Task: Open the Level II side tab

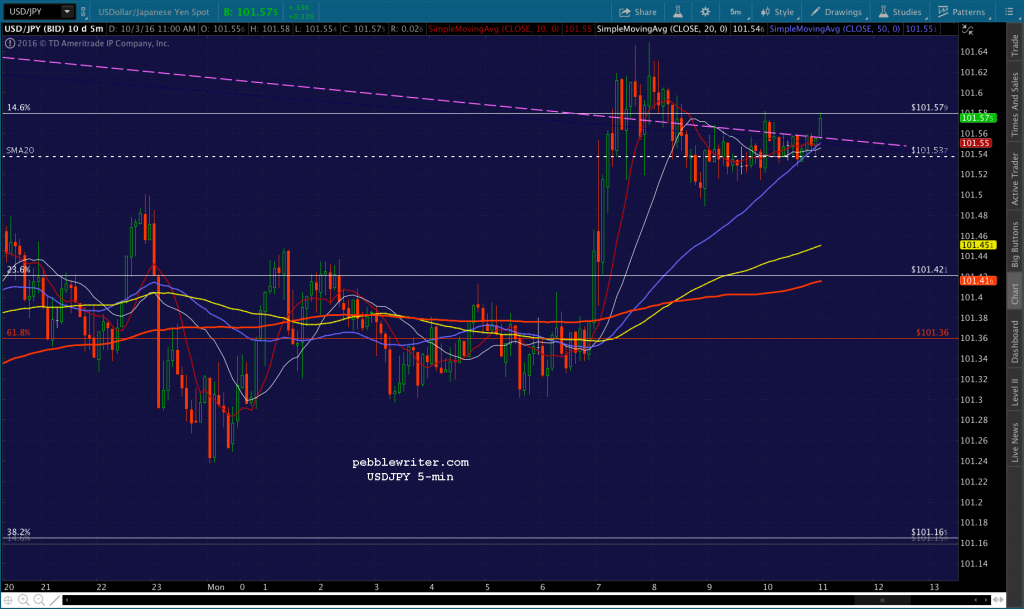Action: pyautogui.click(x=1015, y=392)
